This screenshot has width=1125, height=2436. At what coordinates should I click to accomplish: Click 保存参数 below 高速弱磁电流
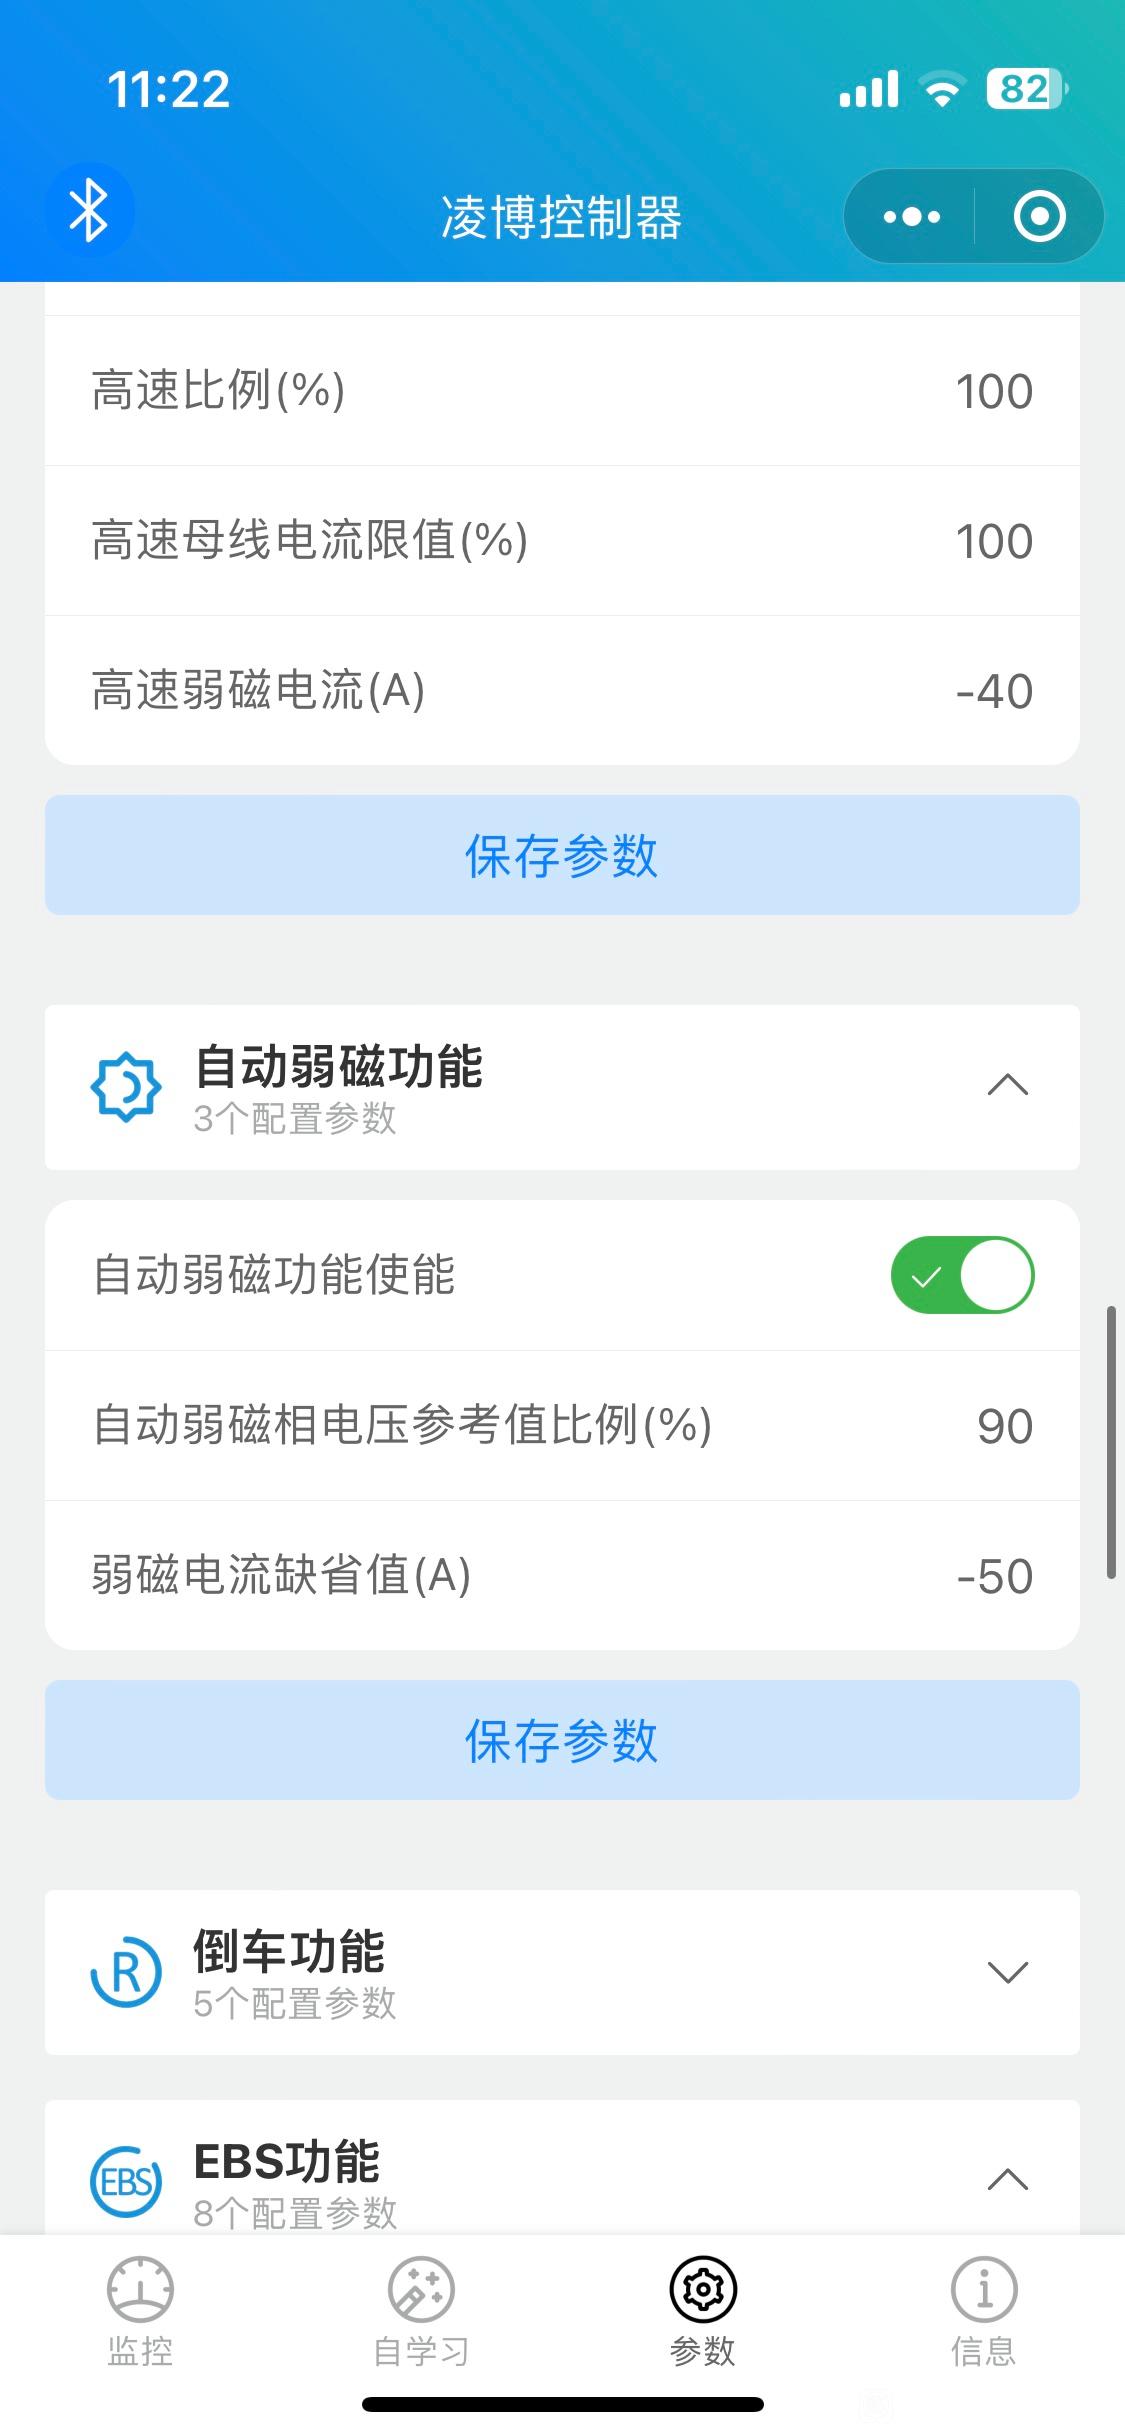[x=562, y=855]
